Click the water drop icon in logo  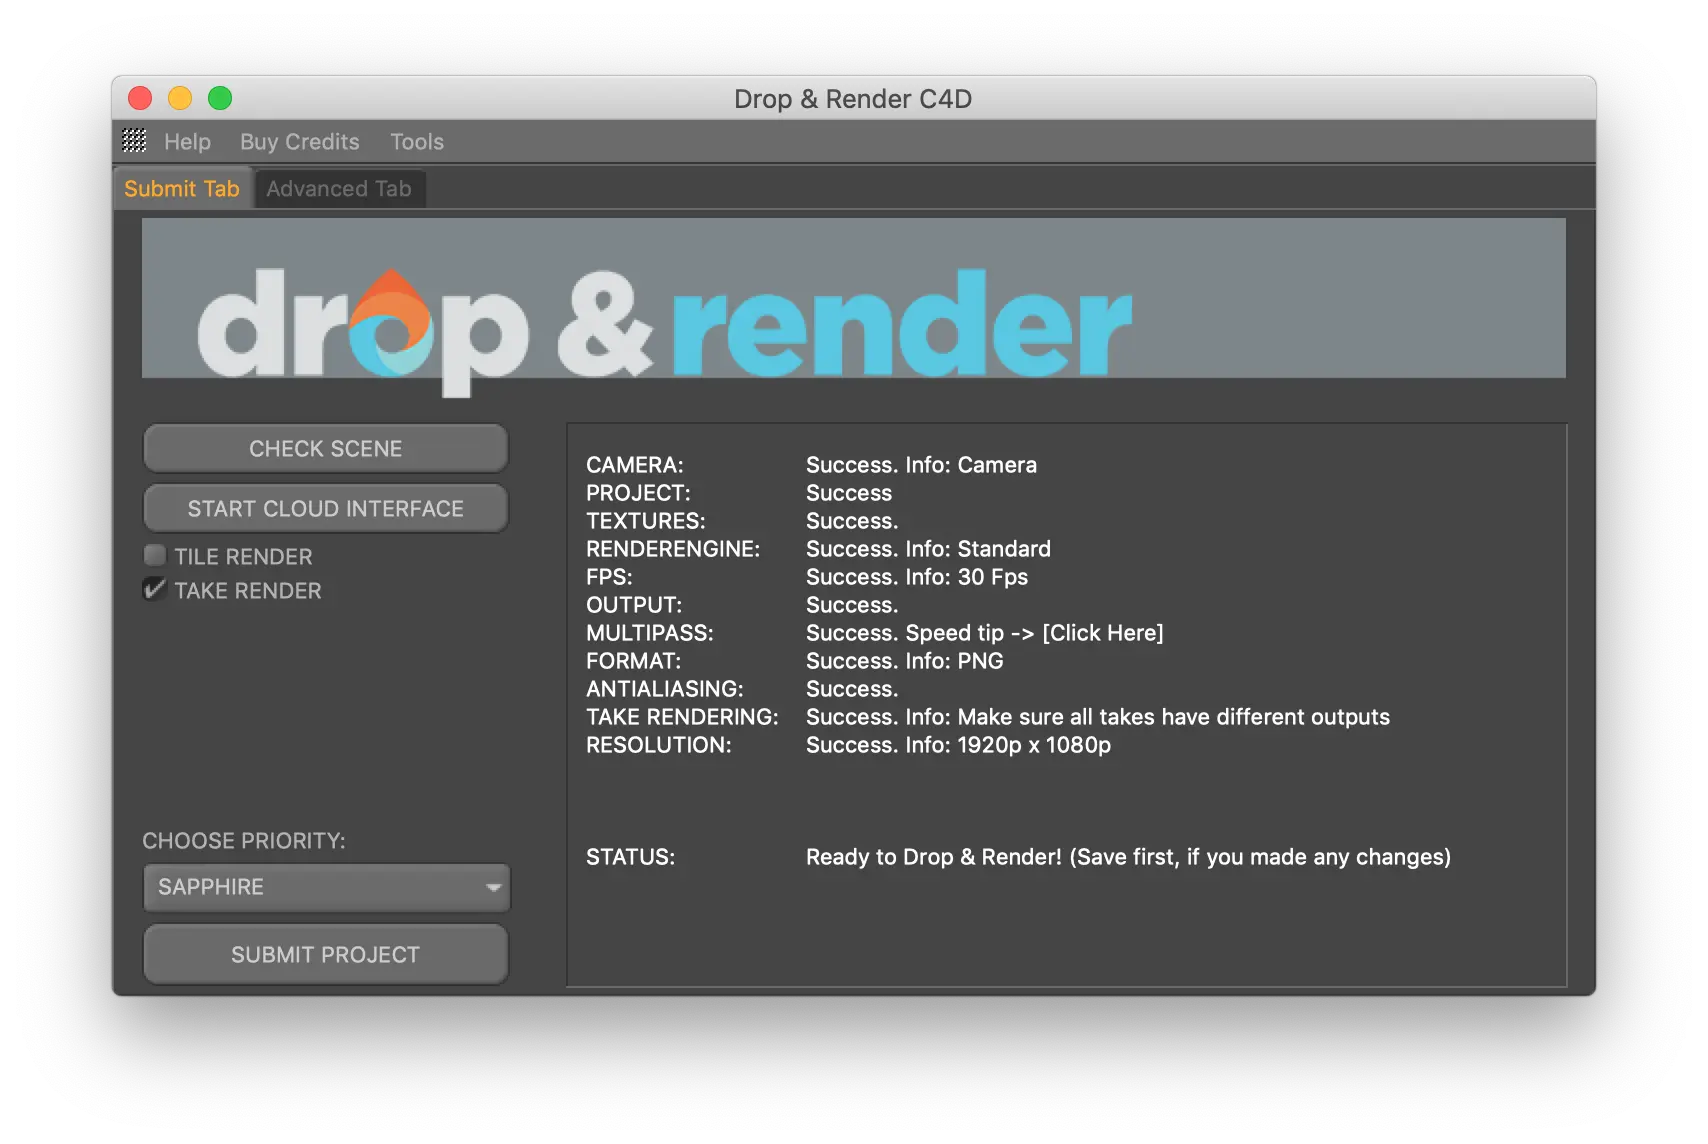point(392,323)
